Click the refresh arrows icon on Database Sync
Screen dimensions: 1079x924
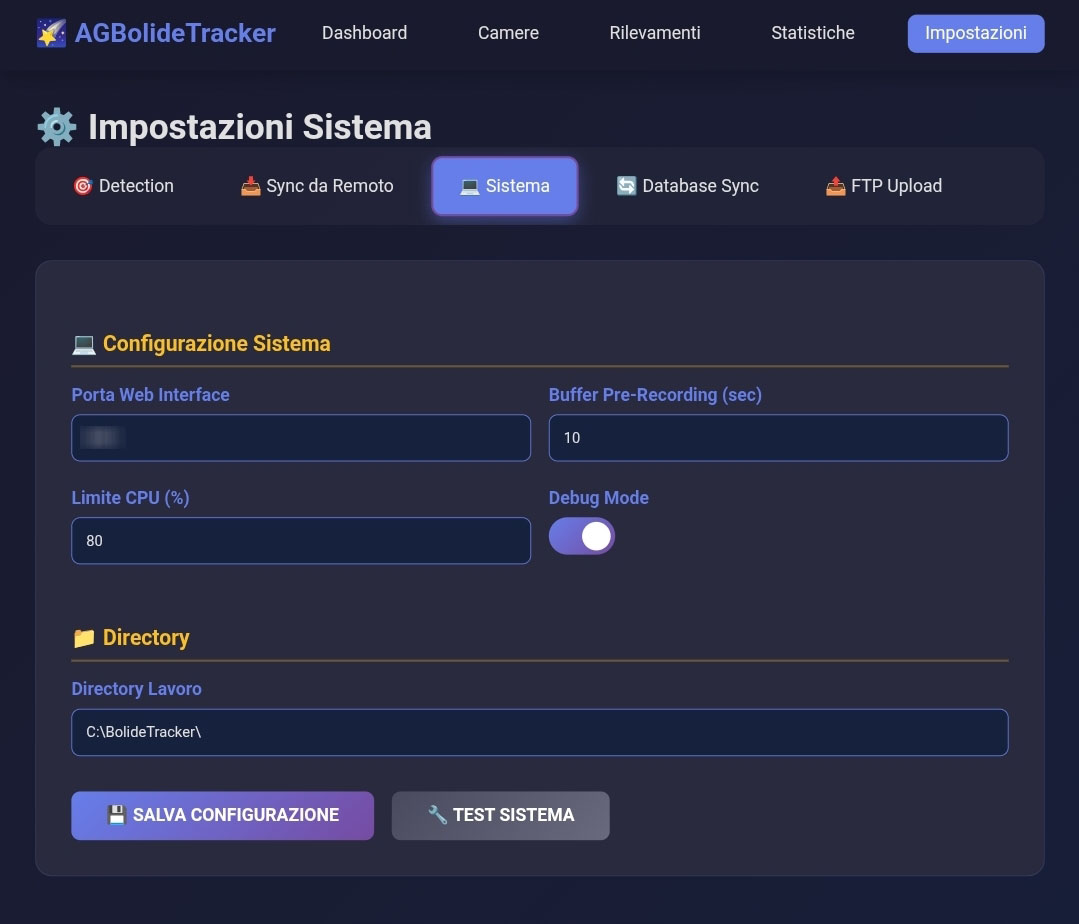point(626,186)
